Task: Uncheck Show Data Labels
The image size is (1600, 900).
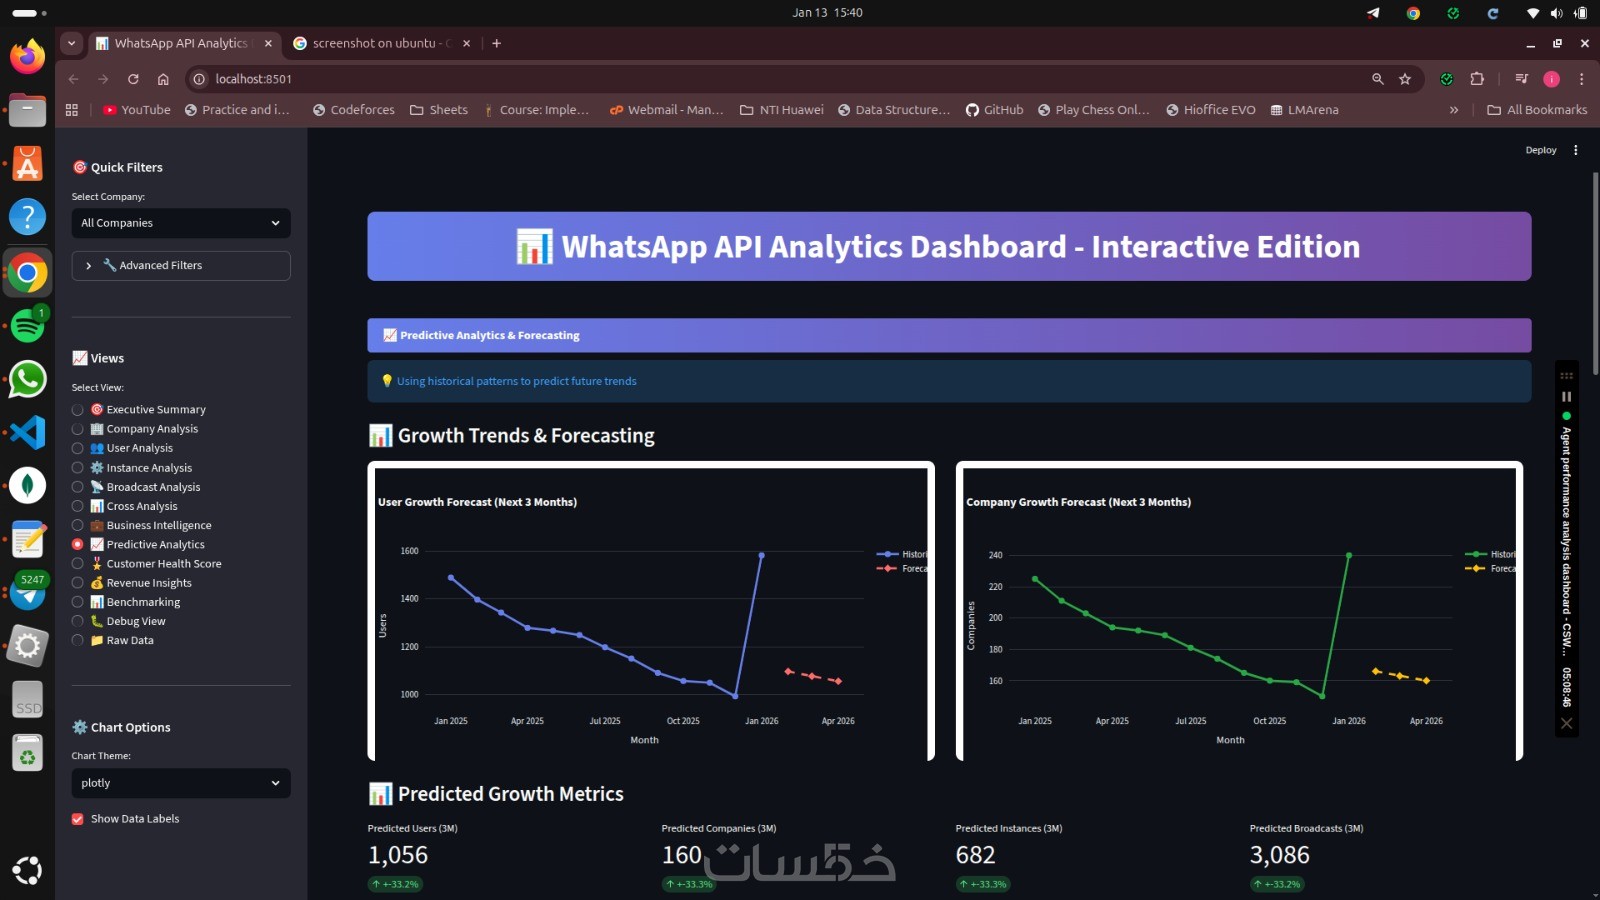Action: [77, 819]
